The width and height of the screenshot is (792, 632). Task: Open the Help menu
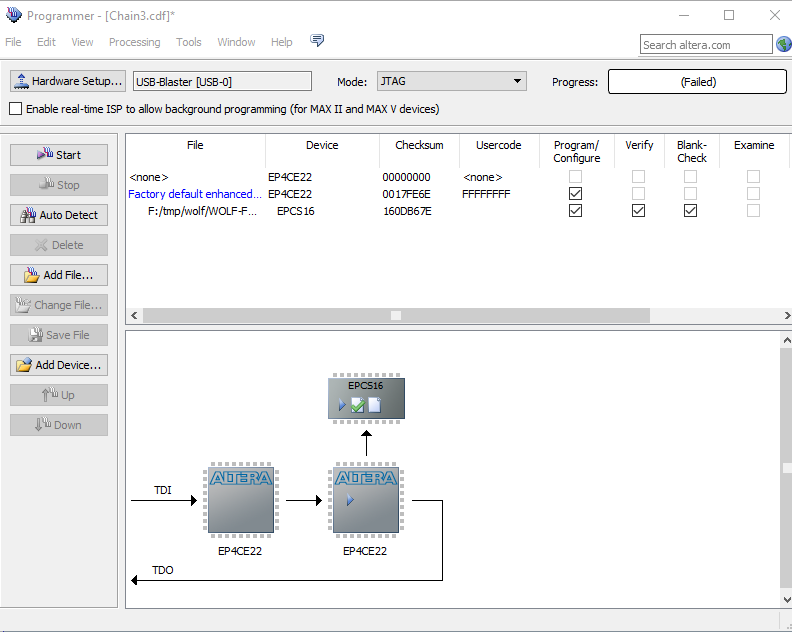point(281,42)
